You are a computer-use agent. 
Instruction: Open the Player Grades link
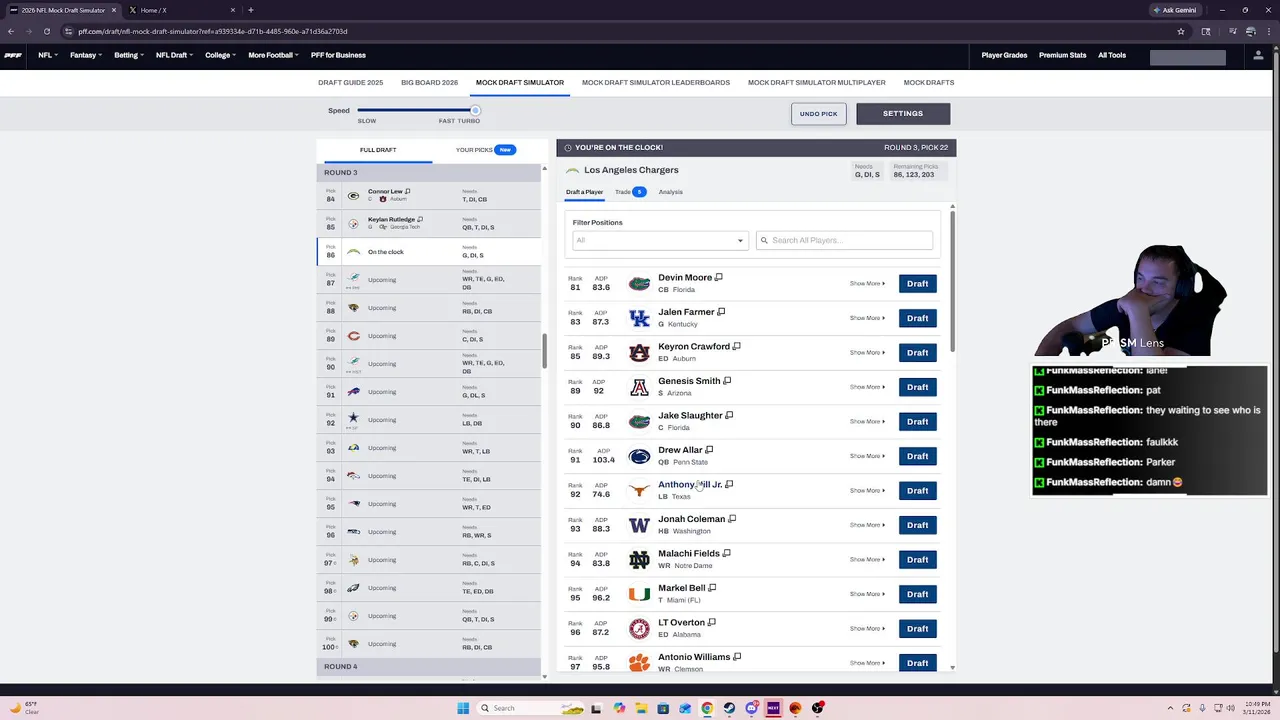point(1004,55)
